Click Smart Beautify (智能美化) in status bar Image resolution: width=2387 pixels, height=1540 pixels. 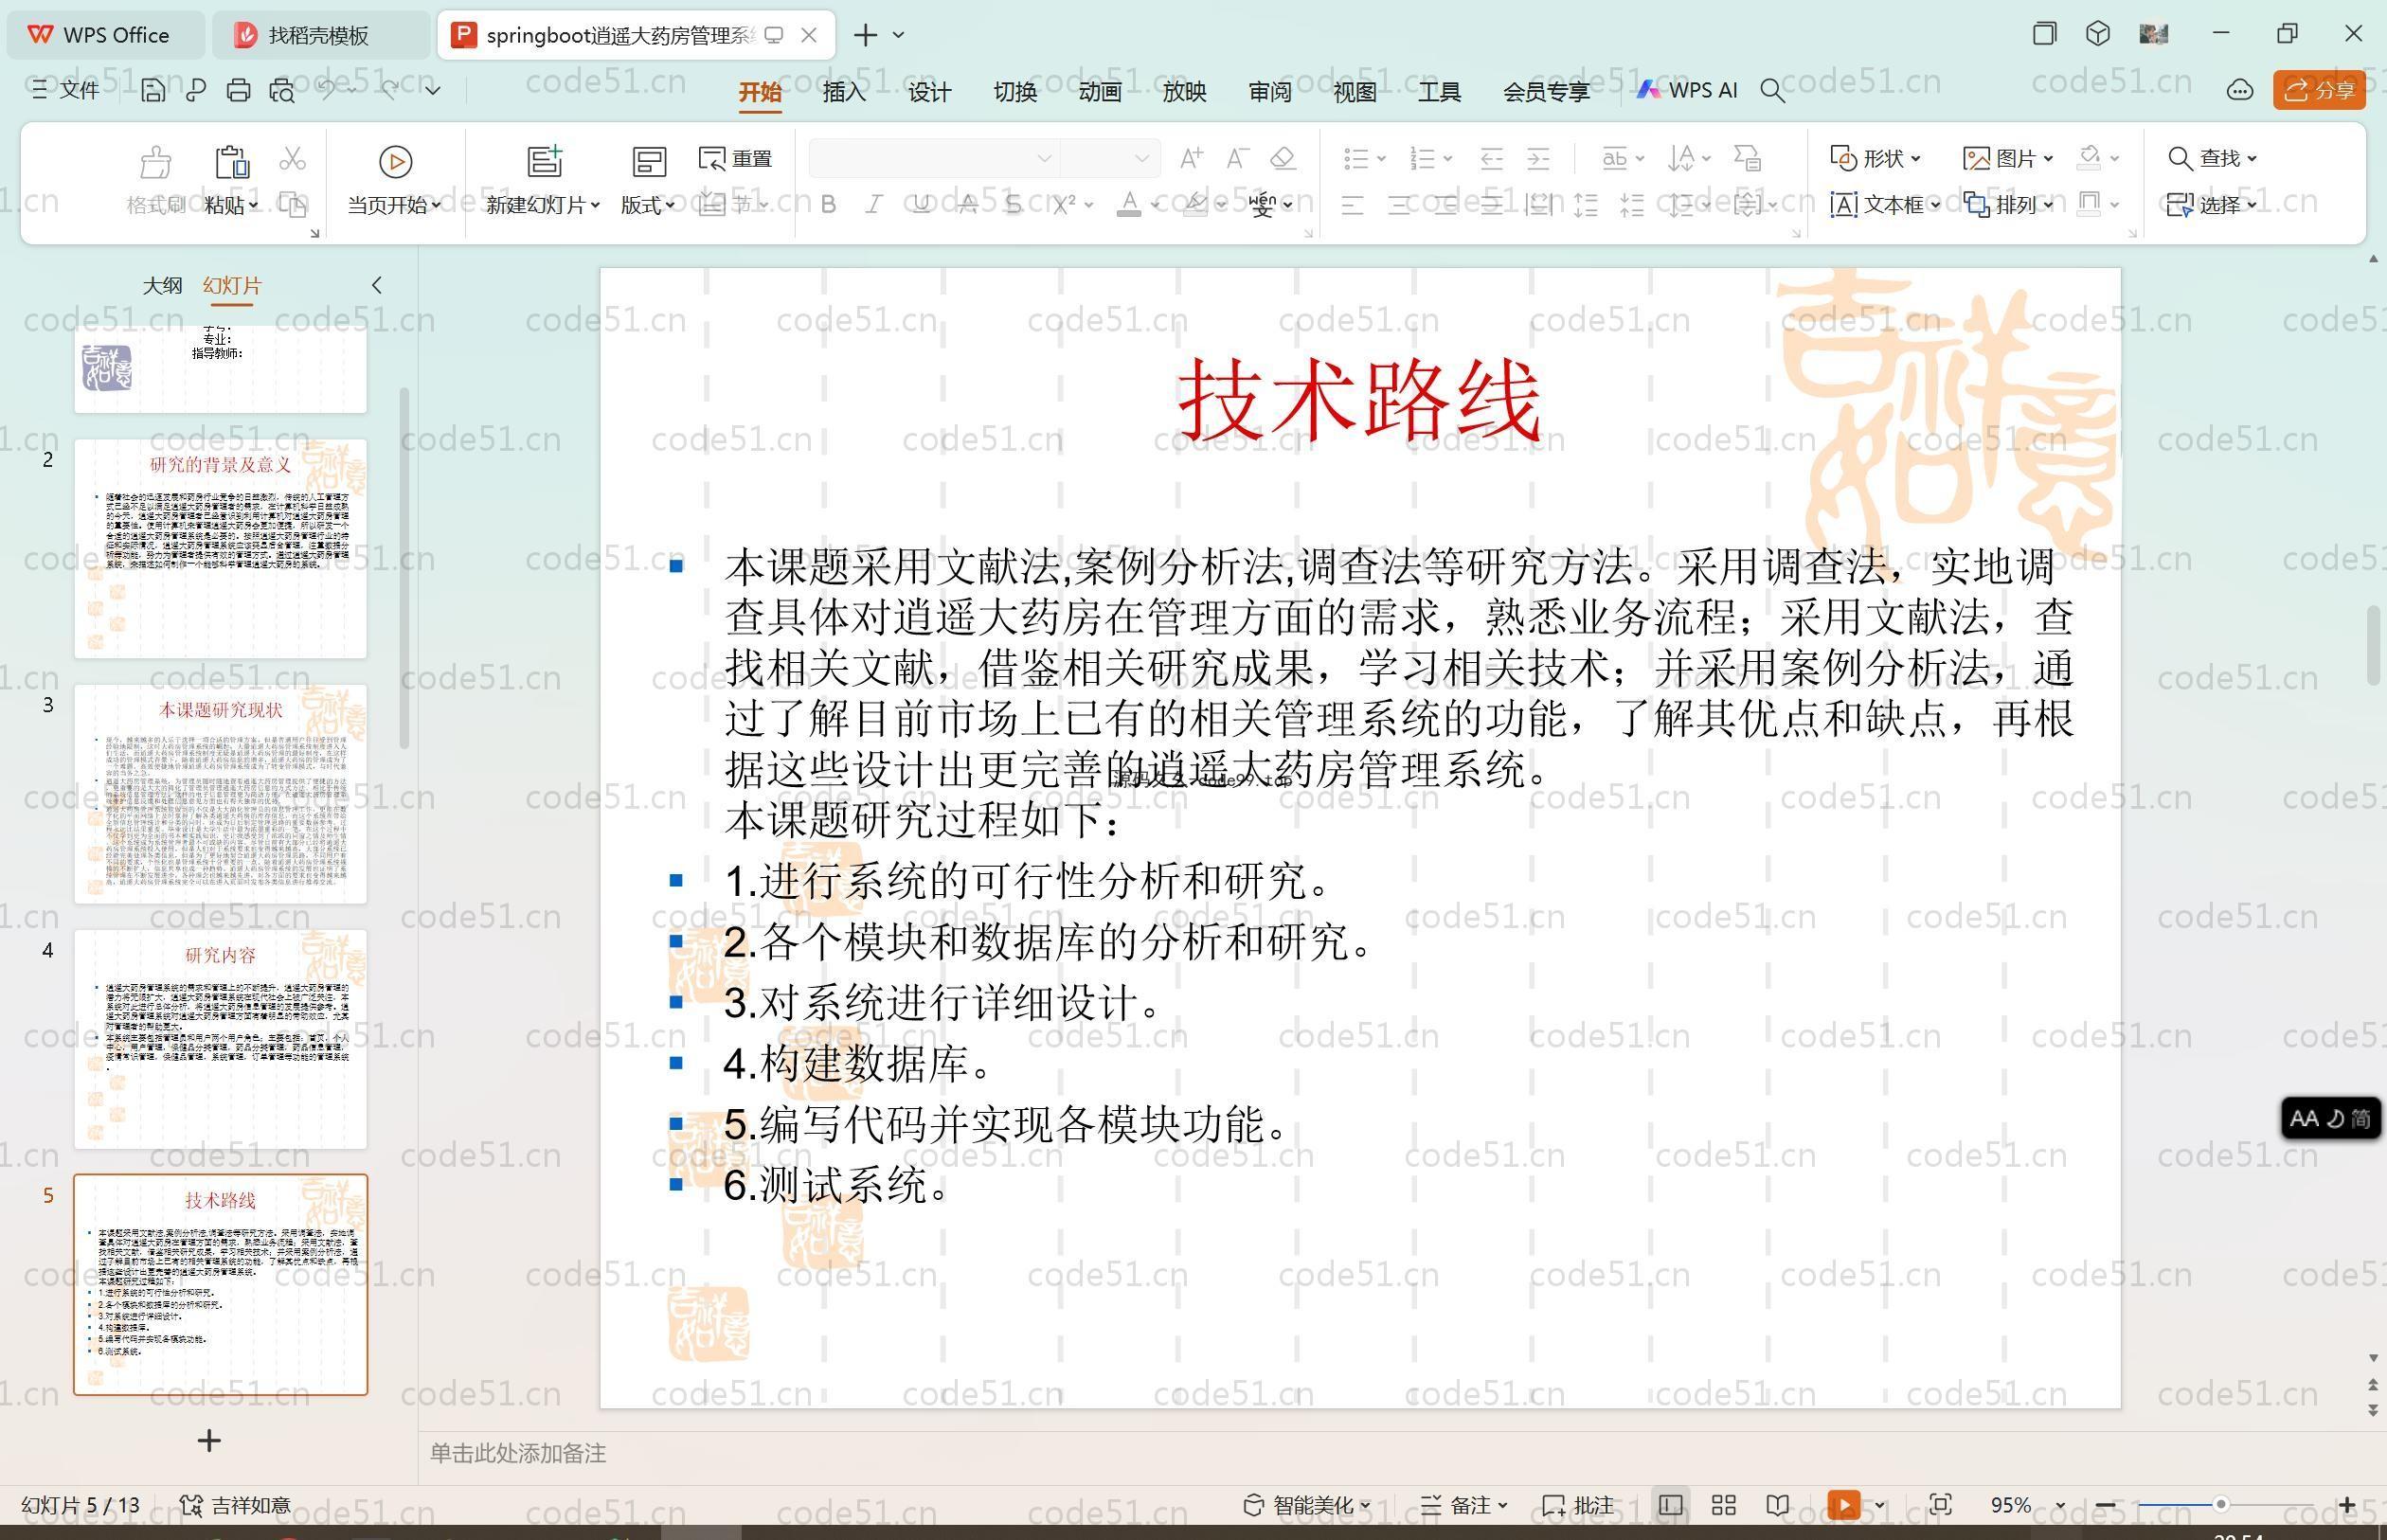click(x=1306, y=1505)
